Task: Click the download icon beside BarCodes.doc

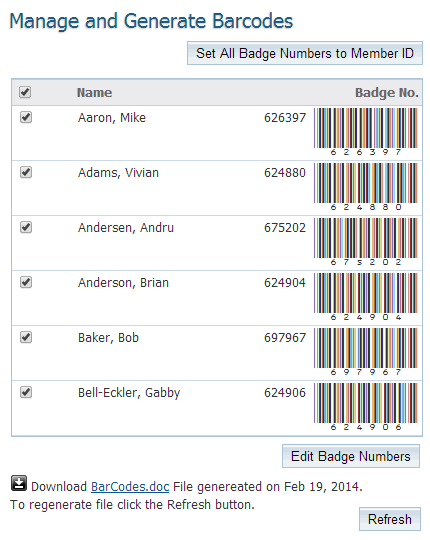Action: pyautogui.click(x=19, y=482)
